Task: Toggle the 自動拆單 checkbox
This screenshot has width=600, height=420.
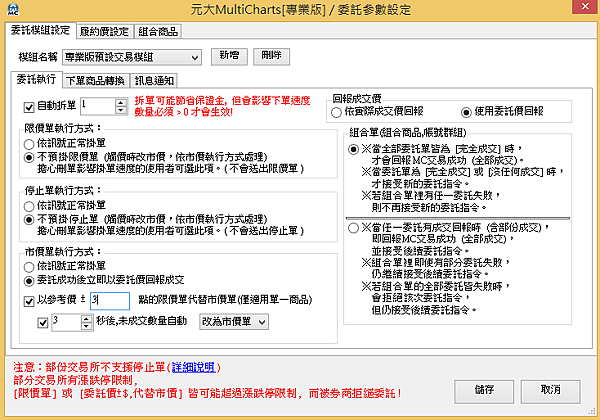Action: tap(29, 107)
